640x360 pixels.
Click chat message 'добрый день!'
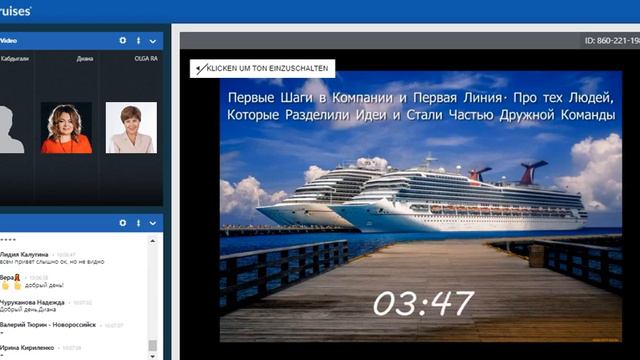point(44,285)
